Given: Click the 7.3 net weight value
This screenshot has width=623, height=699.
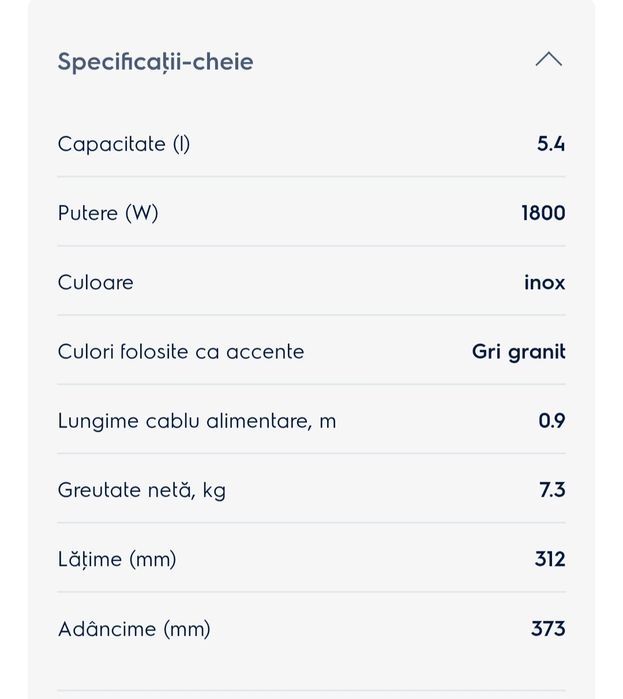Looking at the screenshot, I should point(552,490).
